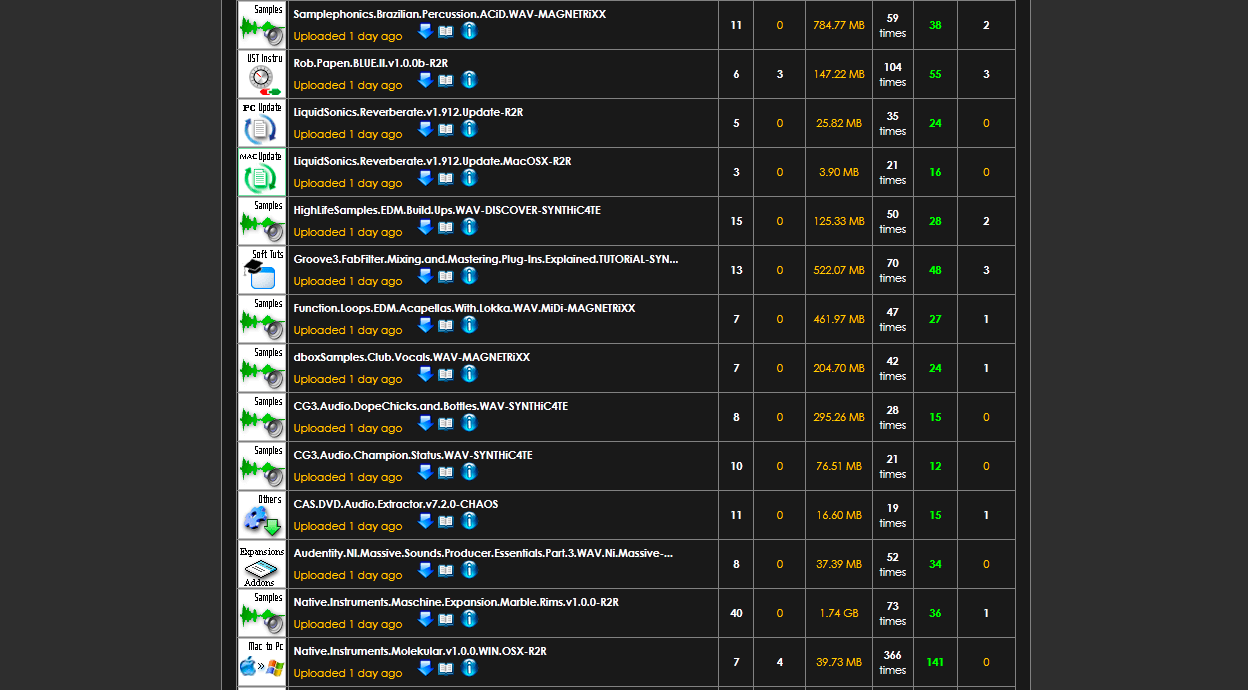Download Native Instruments Molekular with the arrow icon
The image size is (1248, 690).
425,668
